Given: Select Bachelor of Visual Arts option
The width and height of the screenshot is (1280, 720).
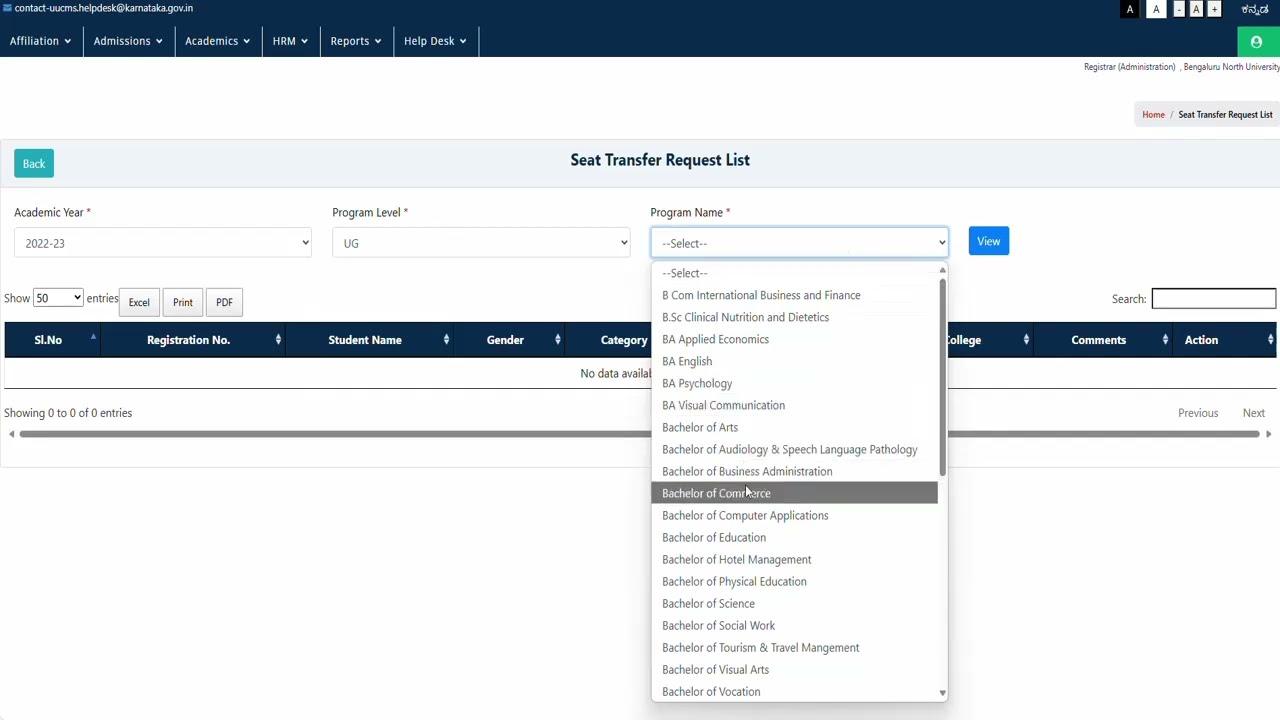Looking at the screenshot, I should tap(795, 669).
